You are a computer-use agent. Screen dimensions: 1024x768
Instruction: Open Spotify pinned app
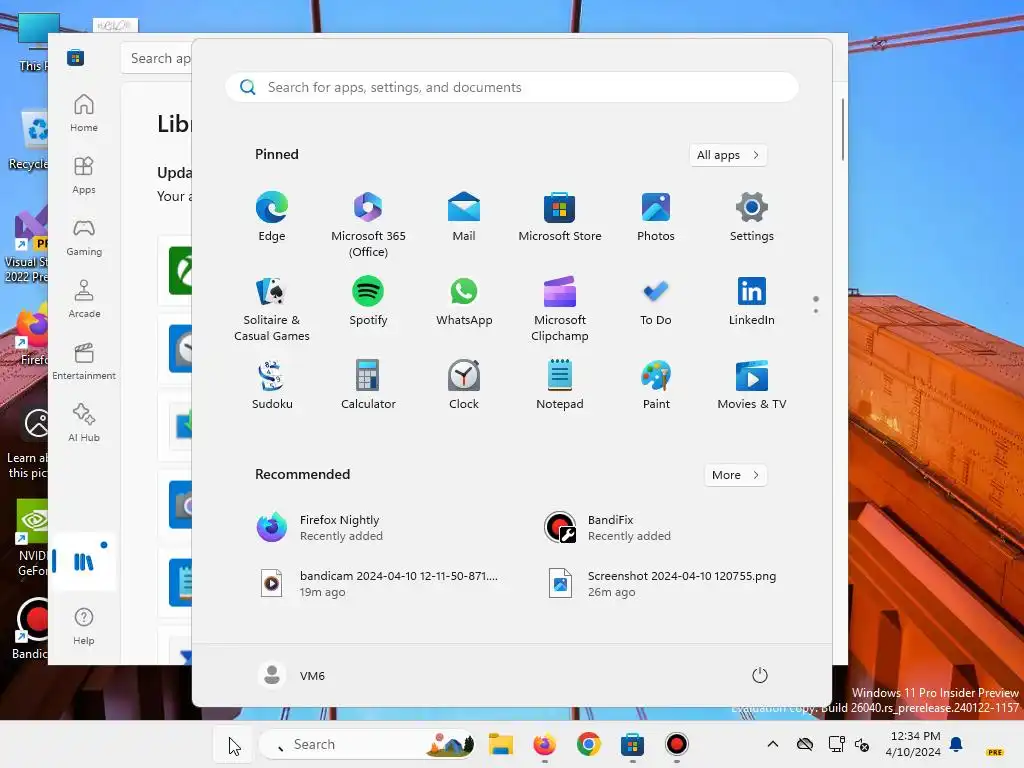pos(368,302)
